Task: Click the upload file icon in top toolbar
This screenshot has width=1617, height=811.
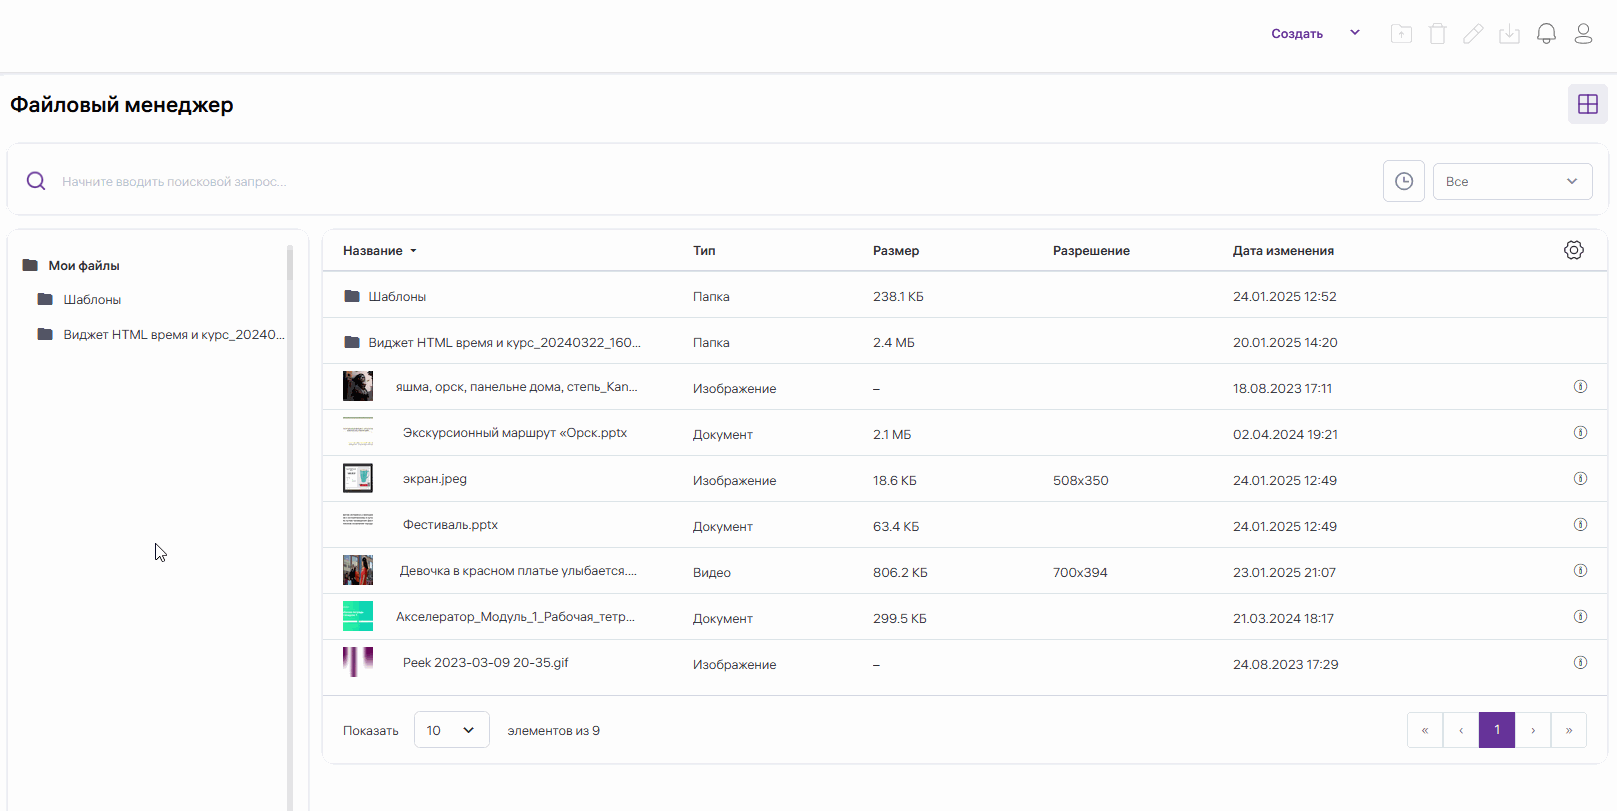Action: click(x=1401, y=34)
